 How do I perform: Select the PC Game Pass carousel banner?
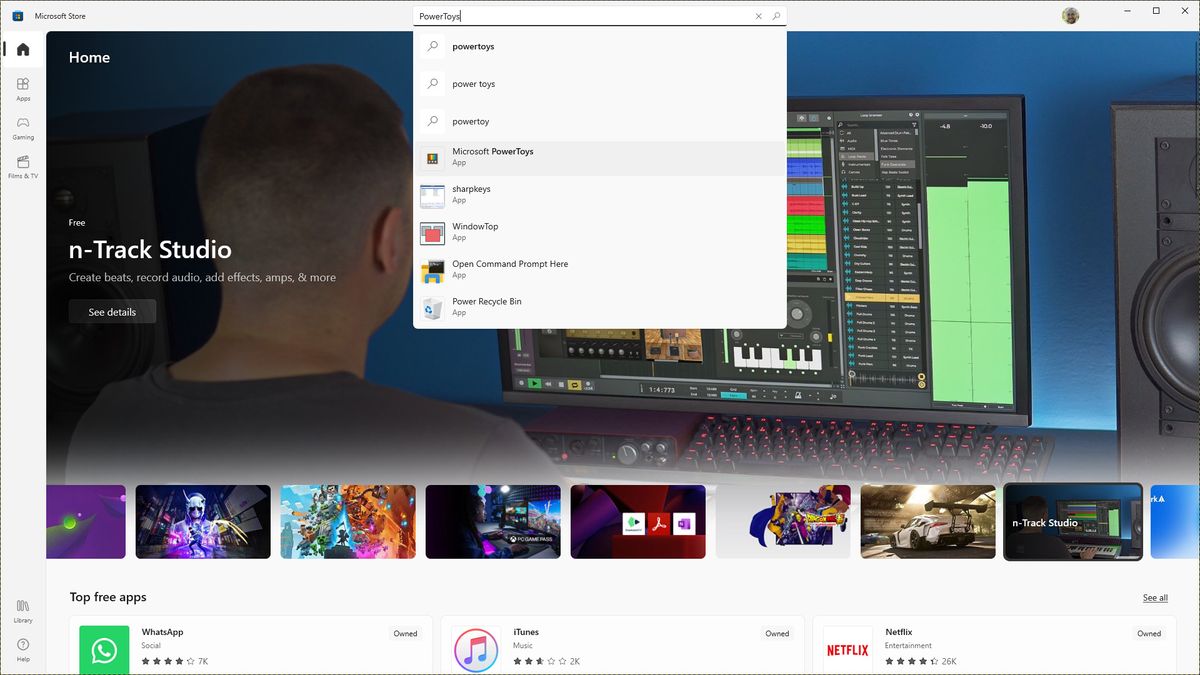coord(493,521)
